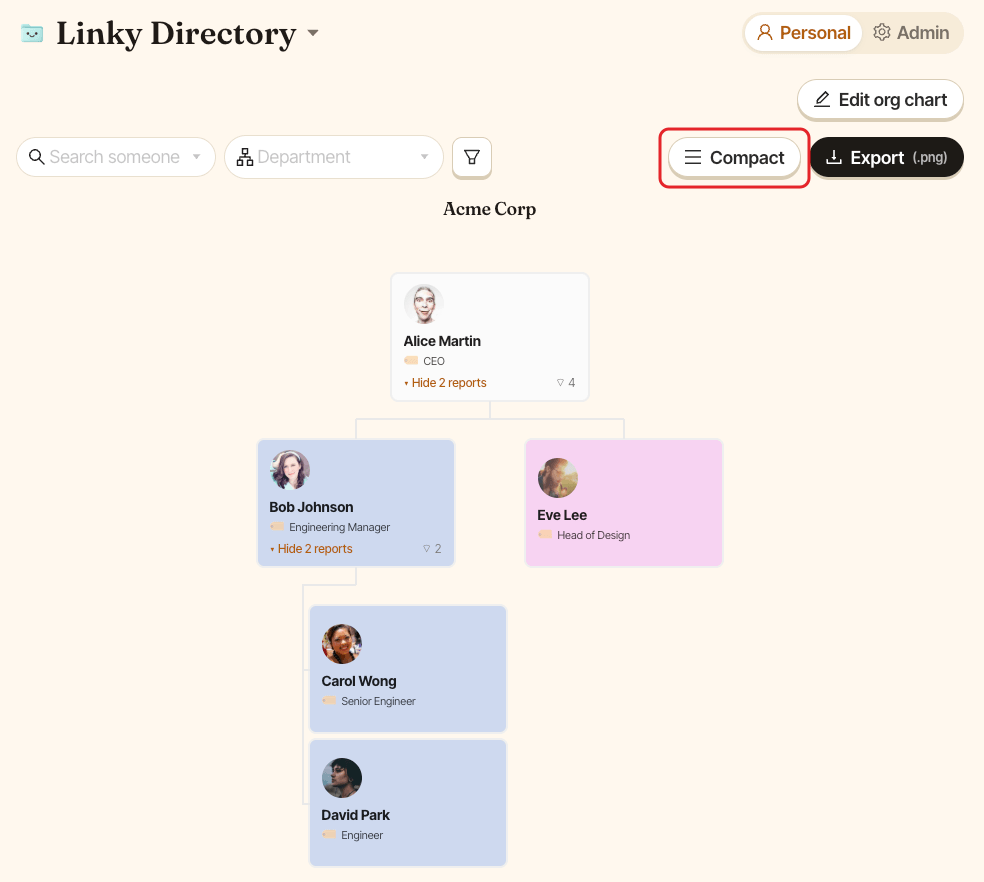
Task: Click the tag icon beside Senior Engineer
Action: click(329, 700)
